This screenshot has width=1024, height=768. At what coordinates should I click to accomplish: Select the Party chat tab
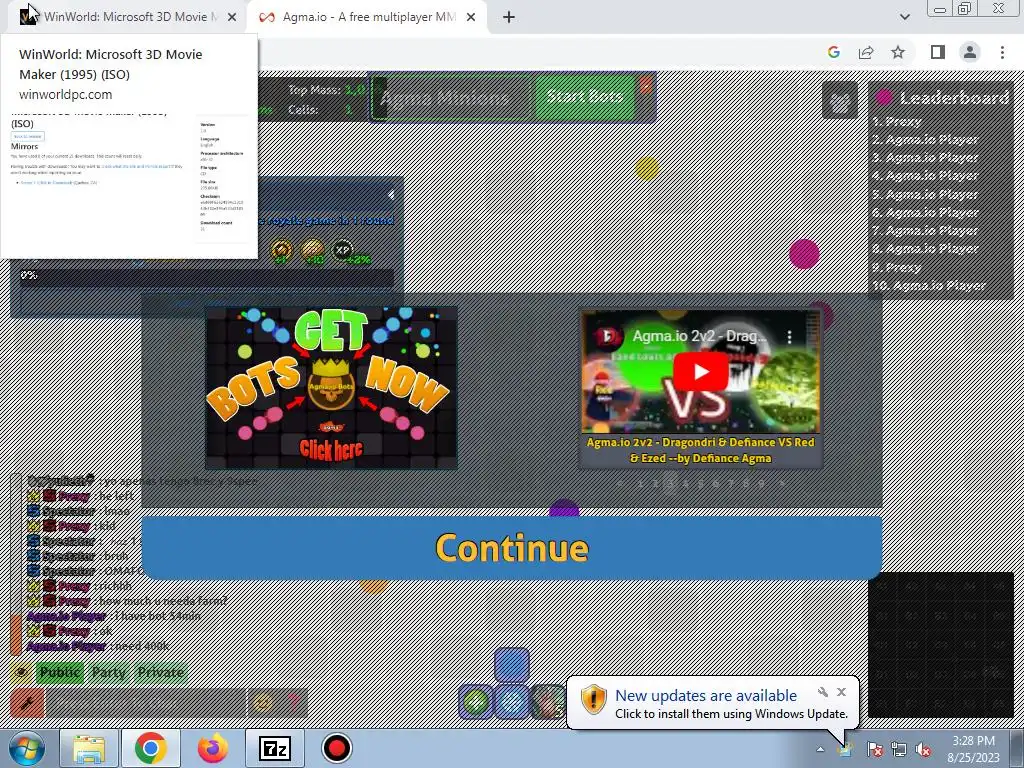pyautogui.click(x=108, y=672)
